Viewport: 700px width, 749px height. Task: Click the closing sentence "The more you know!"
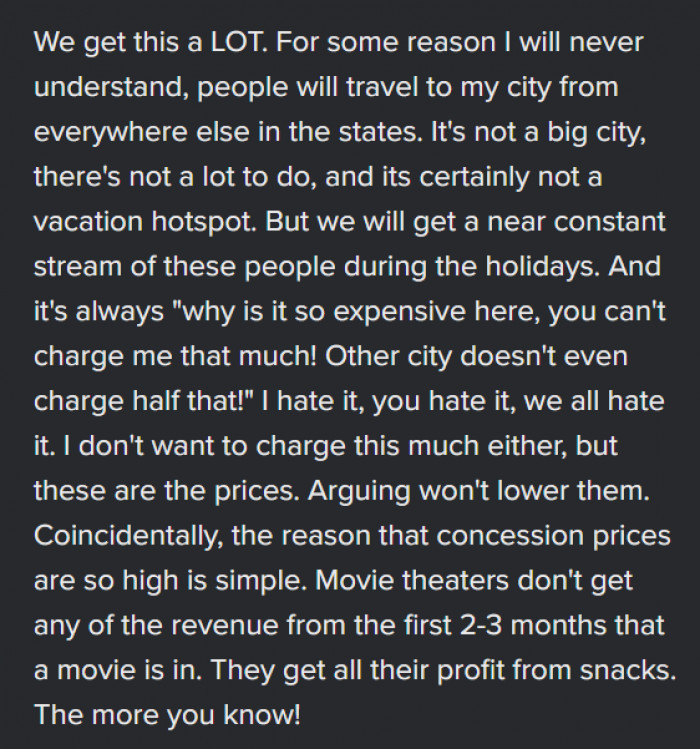tap(168, 715)
